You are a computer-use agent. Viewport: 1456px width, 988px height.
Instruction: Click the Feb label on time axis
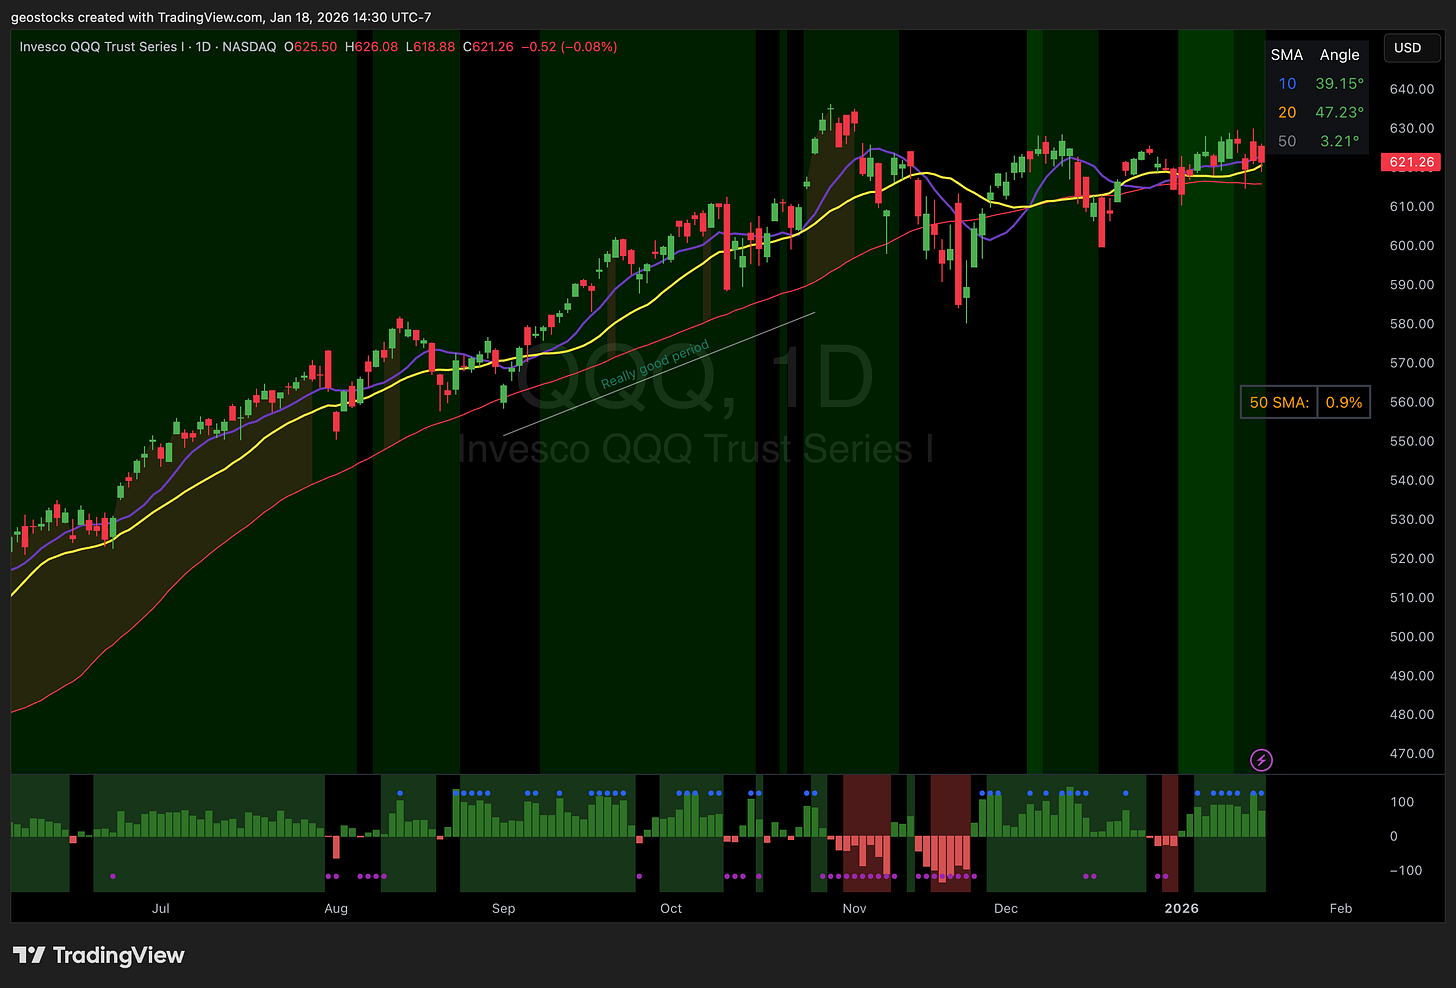coord(1341,908)
